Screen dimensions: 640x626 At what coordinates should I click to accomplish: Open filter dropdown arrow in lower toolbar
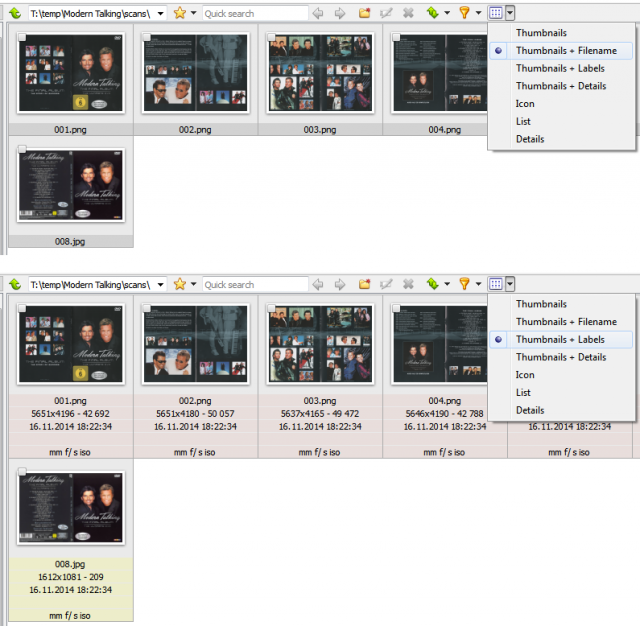click(x=478, y=284)
